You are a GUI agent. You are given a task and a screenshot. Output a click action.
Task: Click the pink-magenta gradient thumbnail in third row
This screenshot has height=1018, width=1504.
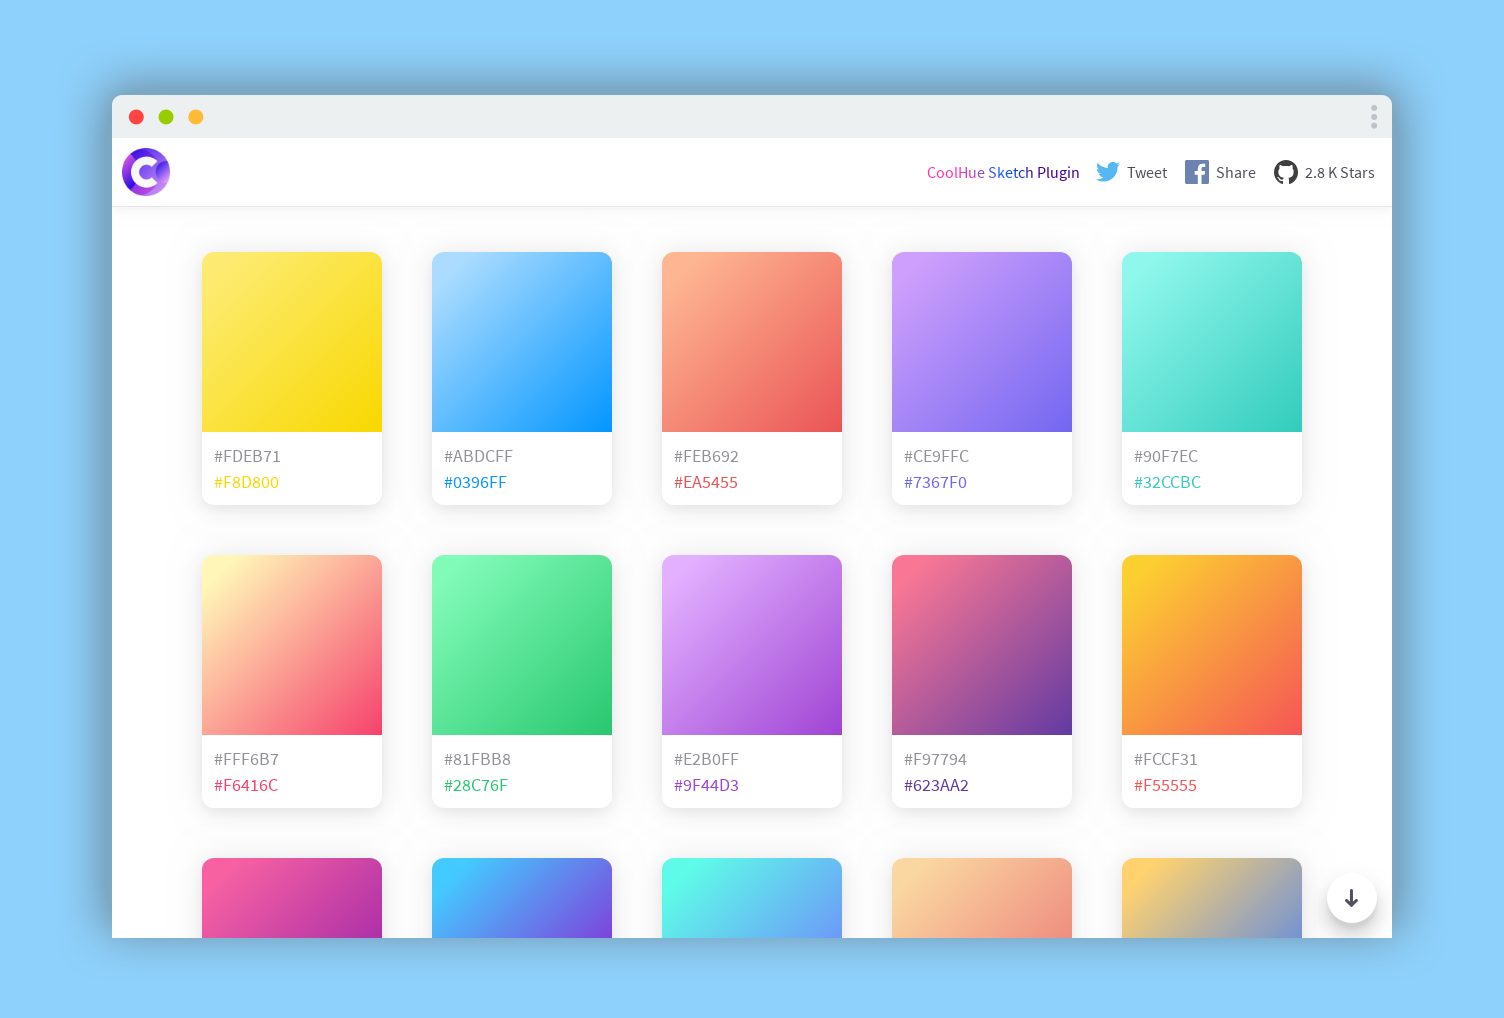(x=292, y=898)
